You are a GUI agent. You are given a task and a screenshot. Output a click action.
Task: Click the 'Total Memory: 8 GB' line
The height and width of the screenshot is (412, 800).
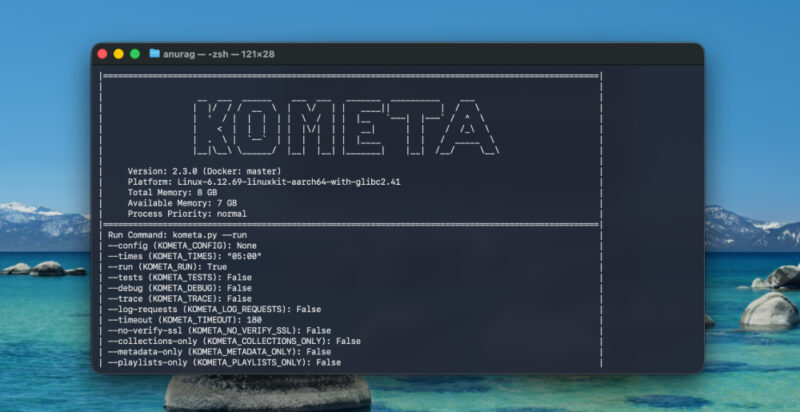pos(172,193)
